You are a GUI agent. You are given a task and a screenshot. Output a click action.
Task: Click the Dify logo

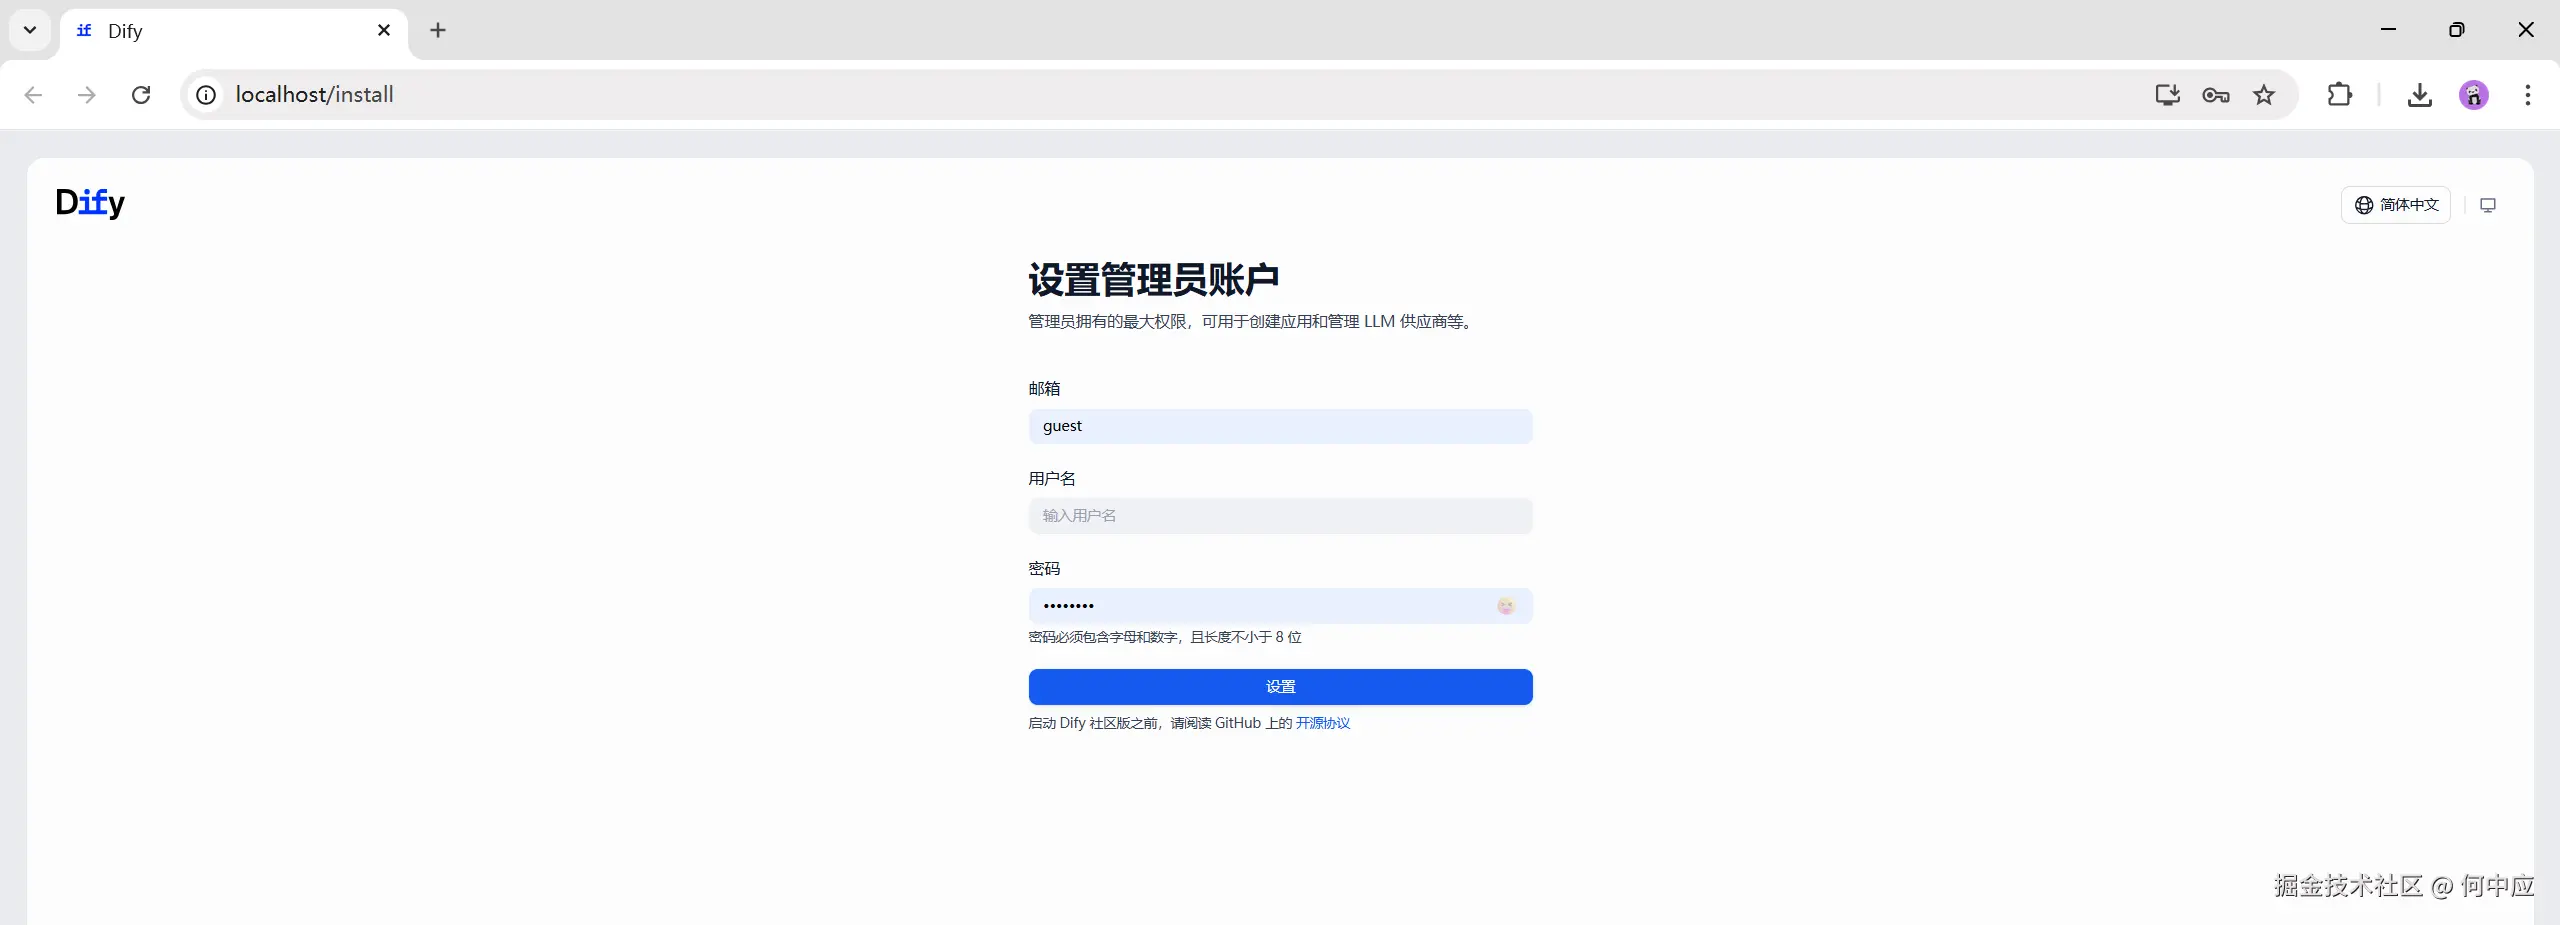[x=90, y=203]
